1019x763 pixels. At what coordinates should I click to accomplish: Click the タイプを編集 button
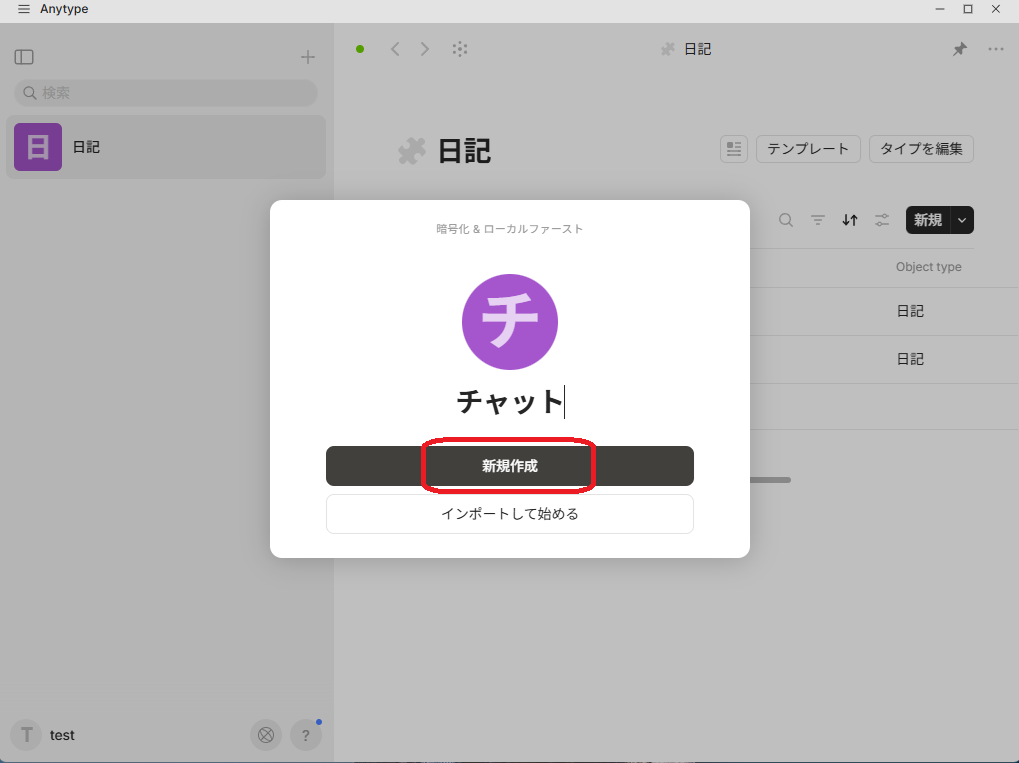921,149
